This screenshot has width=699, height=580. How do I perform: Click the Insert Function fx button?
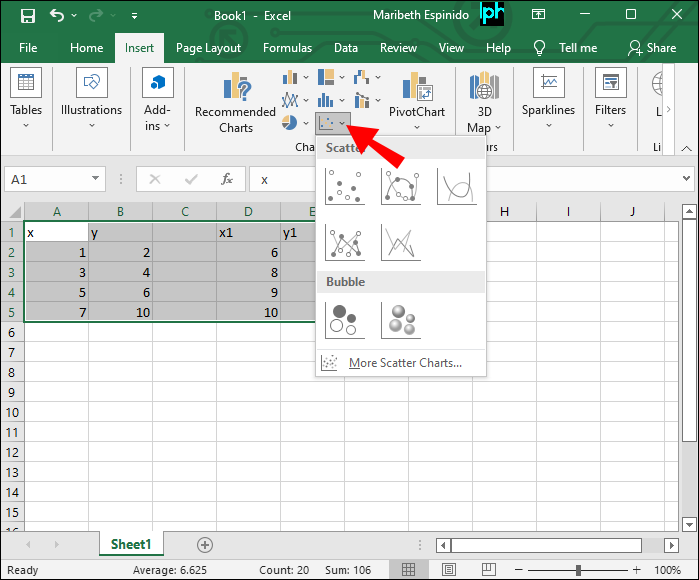point(227,179)
